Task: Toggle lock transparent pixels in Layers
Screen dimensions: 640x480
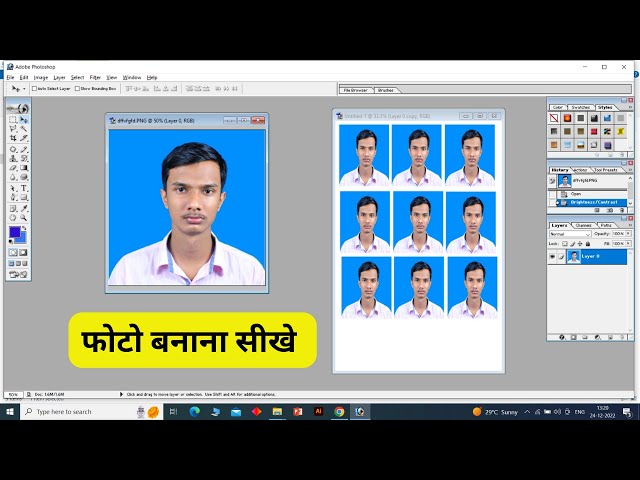Action: pyautogui.click(x=565, y=244)
